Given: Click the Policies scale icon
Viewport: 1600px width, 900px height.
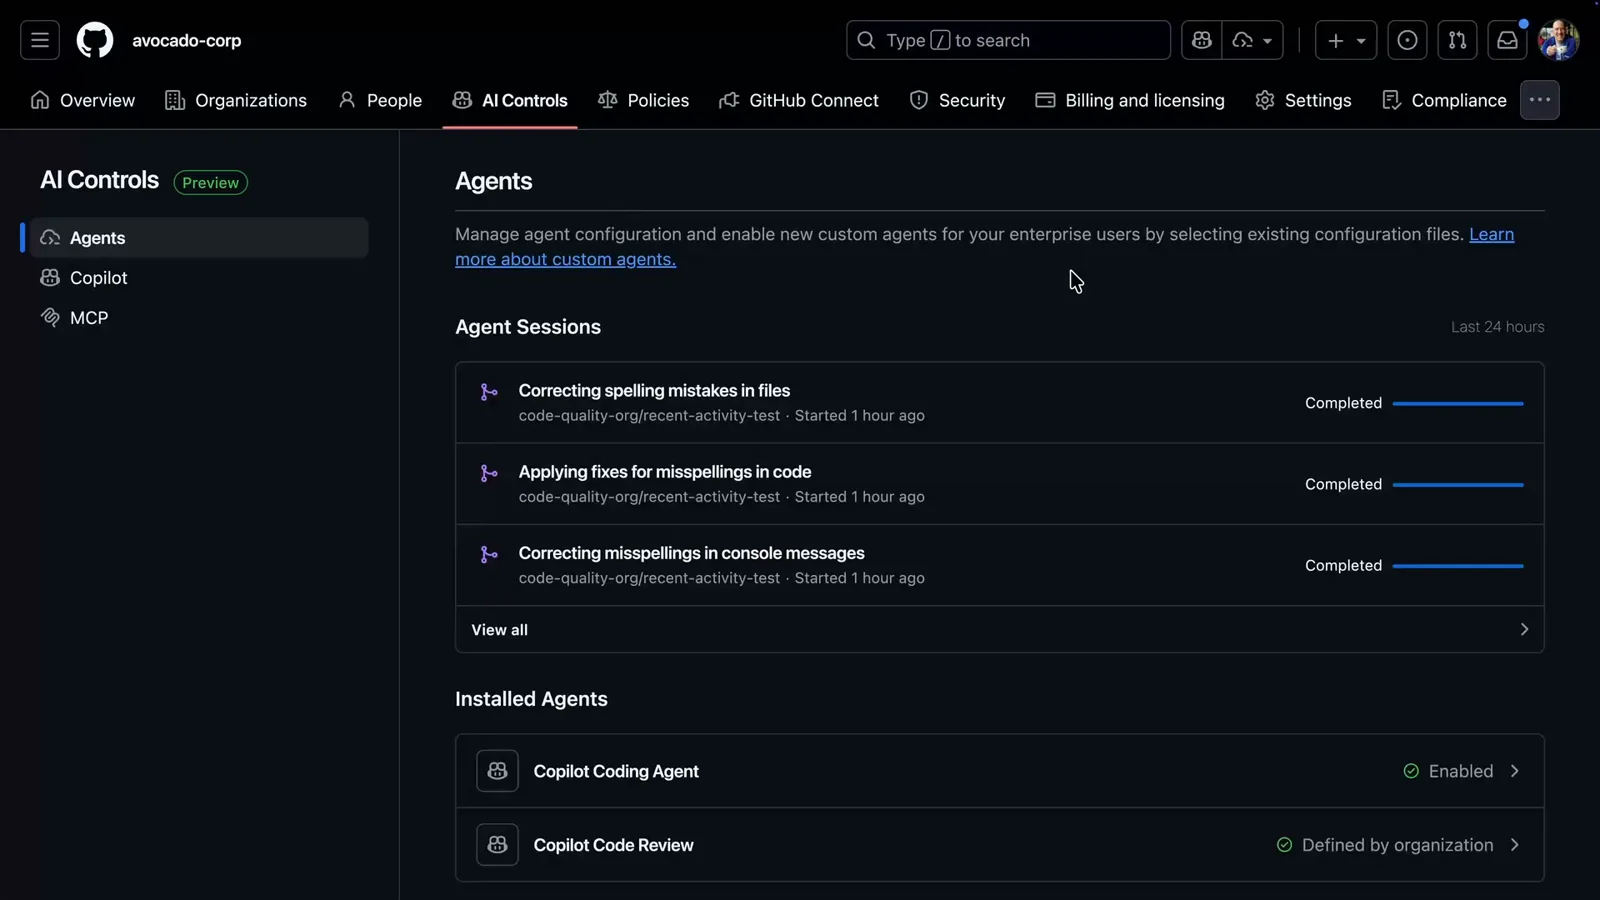Looking at the screenshot, I should [607, 100].
